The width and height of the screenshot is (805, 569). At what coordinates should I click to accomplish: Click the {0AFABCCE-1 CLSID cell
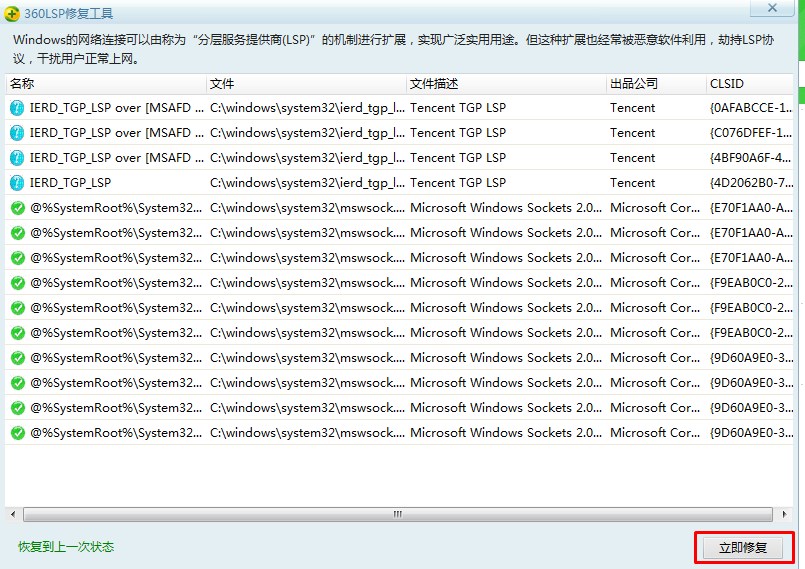[751, 108]
